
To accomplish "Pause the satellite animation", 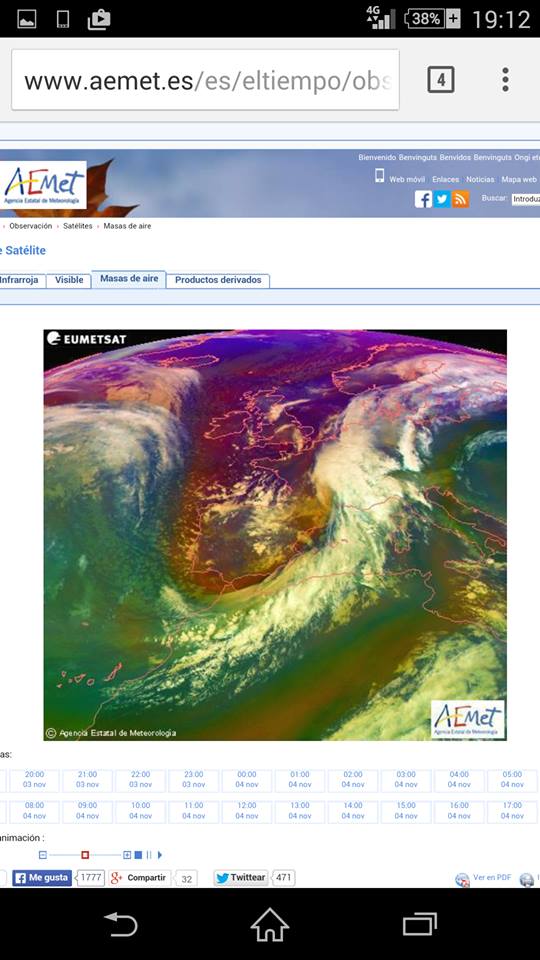I will coord(149,855).
